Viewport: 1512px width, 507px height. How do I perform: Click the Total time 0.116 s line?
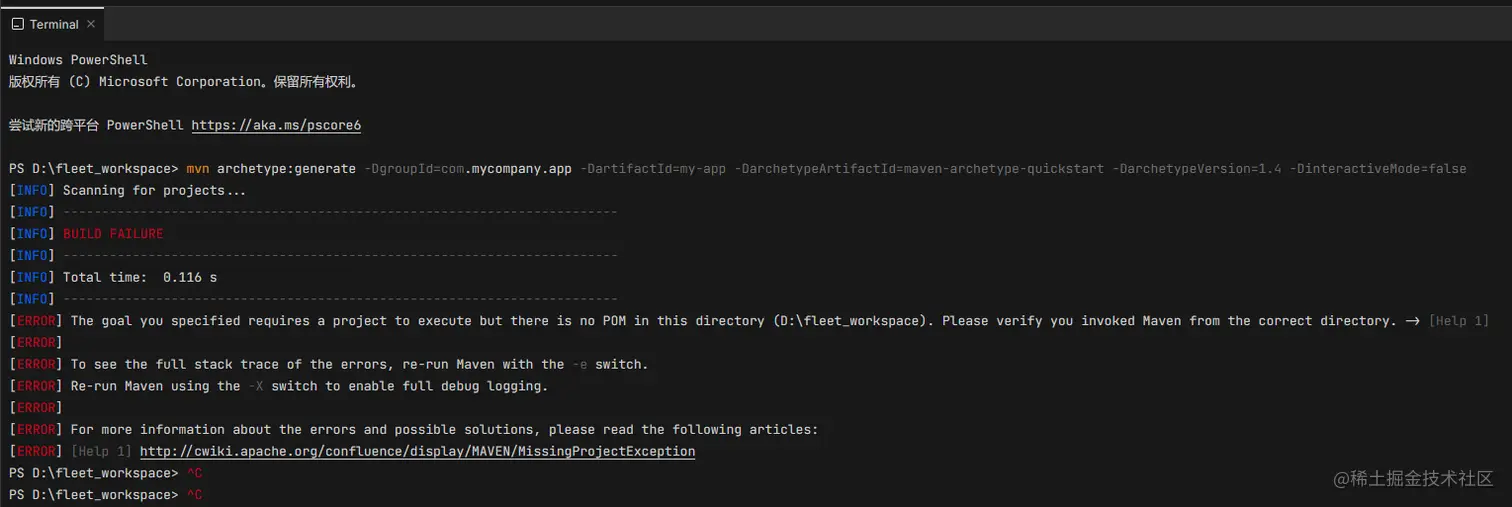pos(140,277)
